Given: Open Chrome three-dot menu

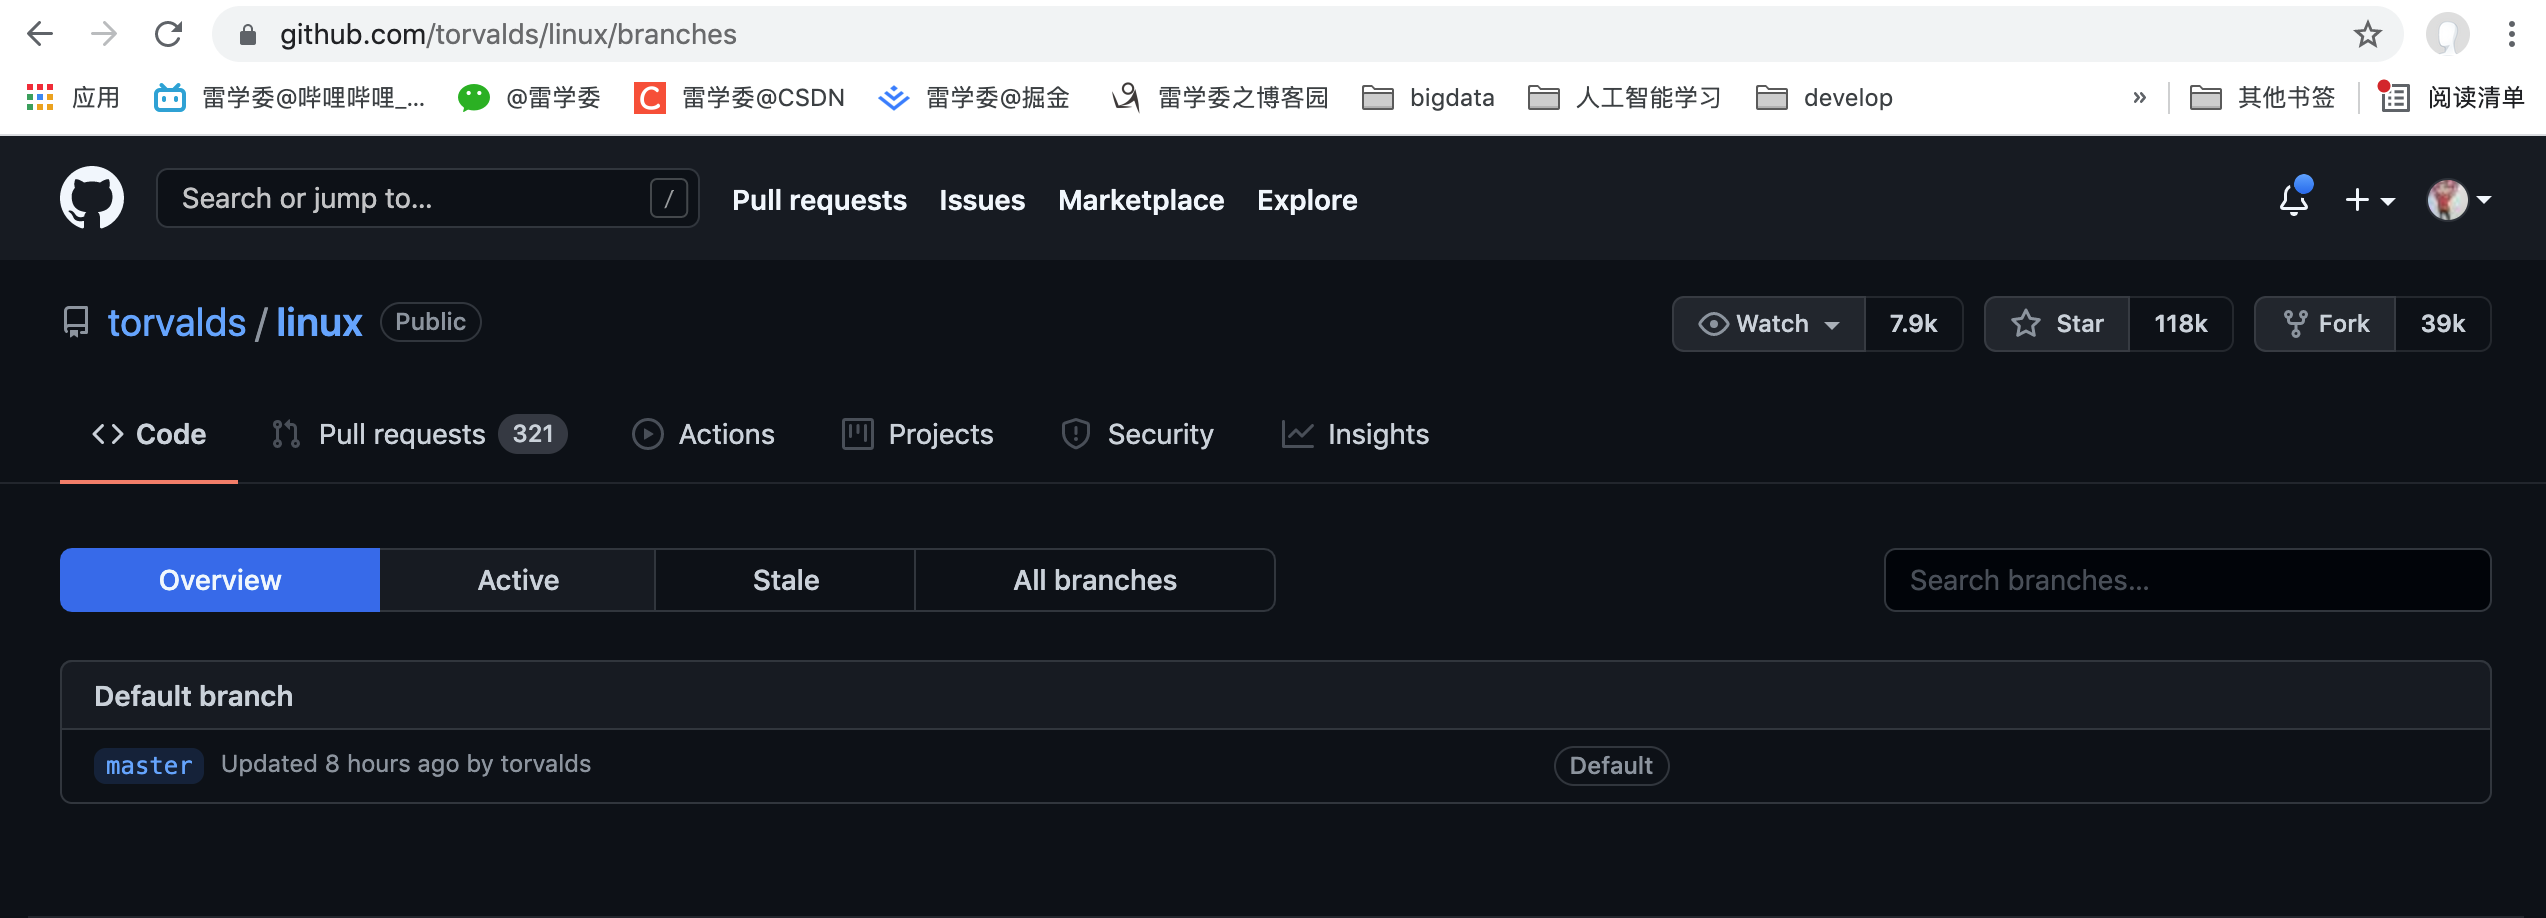Looking at the screenshot, I should coord(2511,35).
